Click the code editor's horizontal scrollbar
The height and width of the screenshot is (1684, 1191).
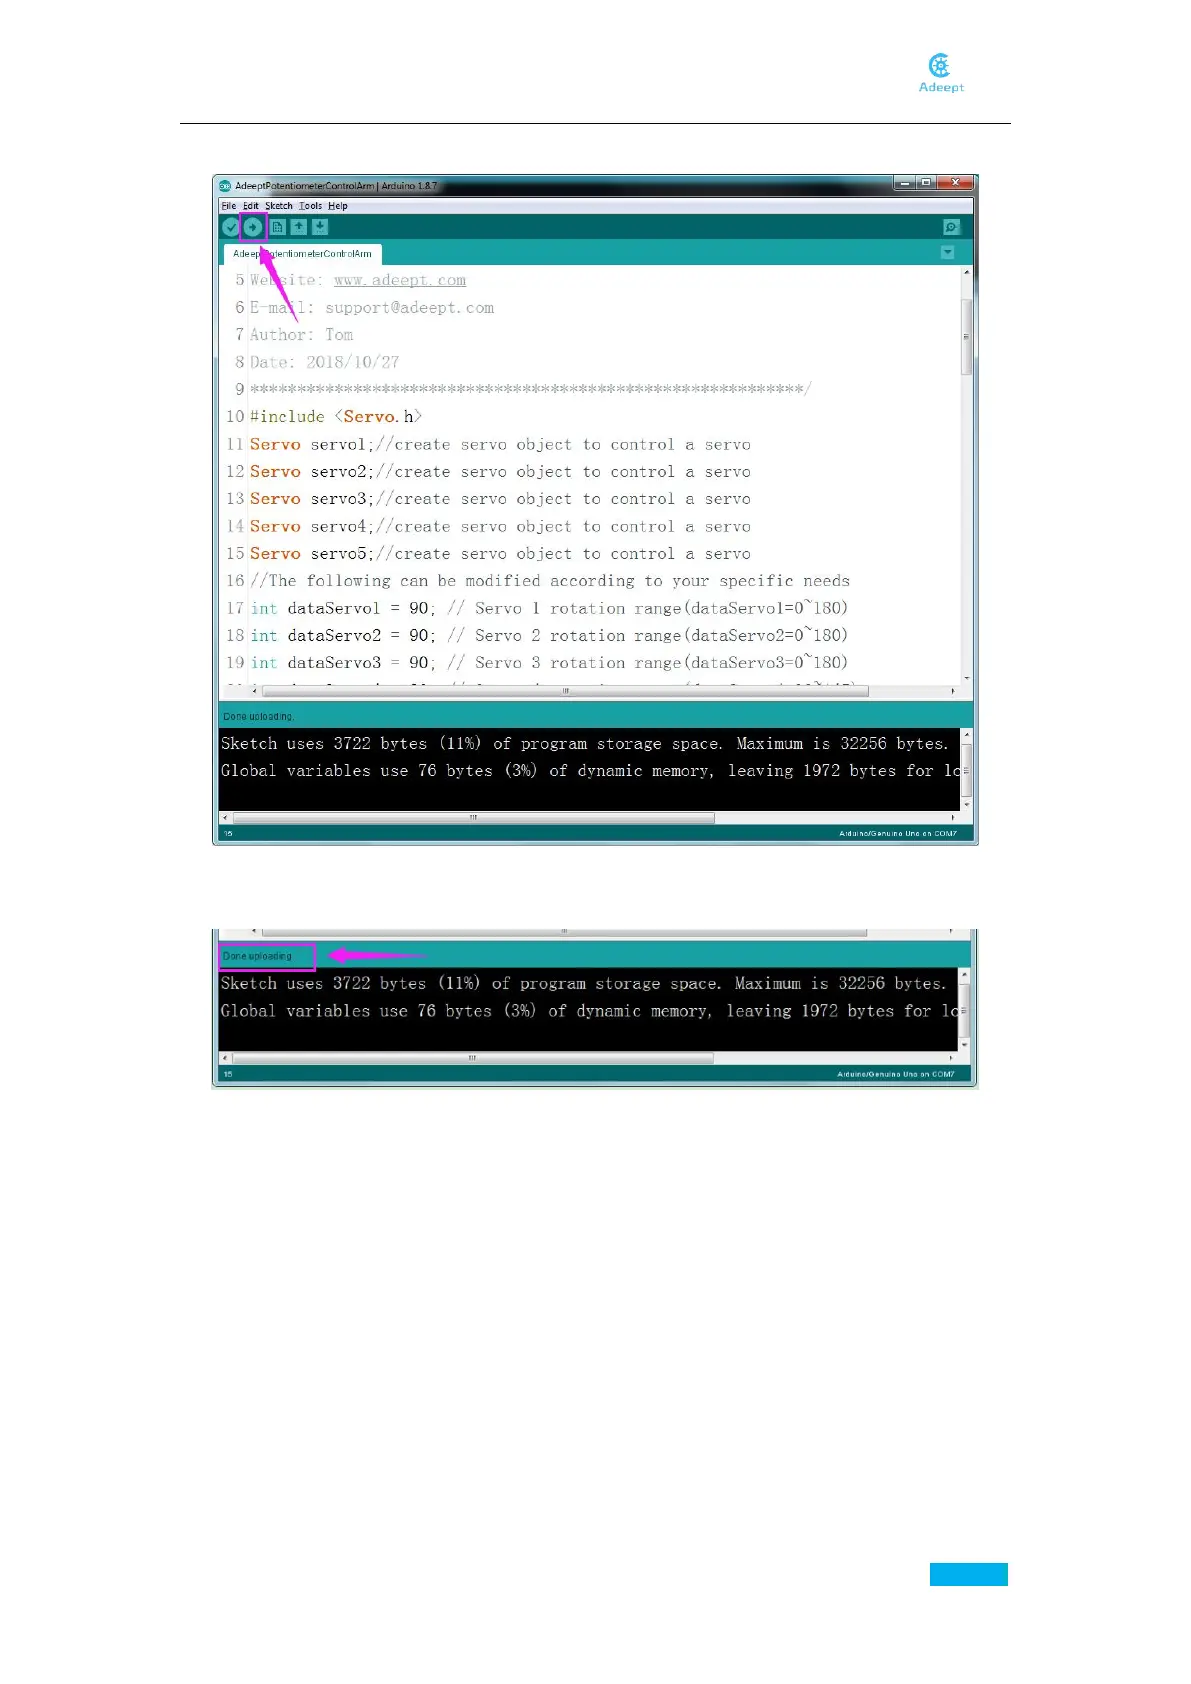(x=566, y=691)
